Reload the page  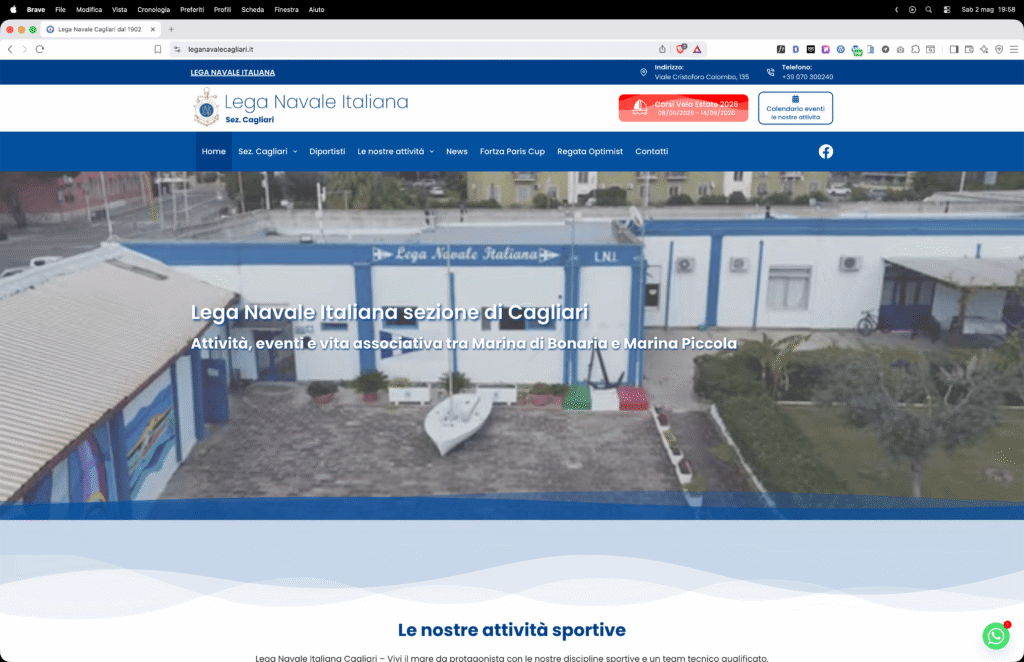click(40, 49)
